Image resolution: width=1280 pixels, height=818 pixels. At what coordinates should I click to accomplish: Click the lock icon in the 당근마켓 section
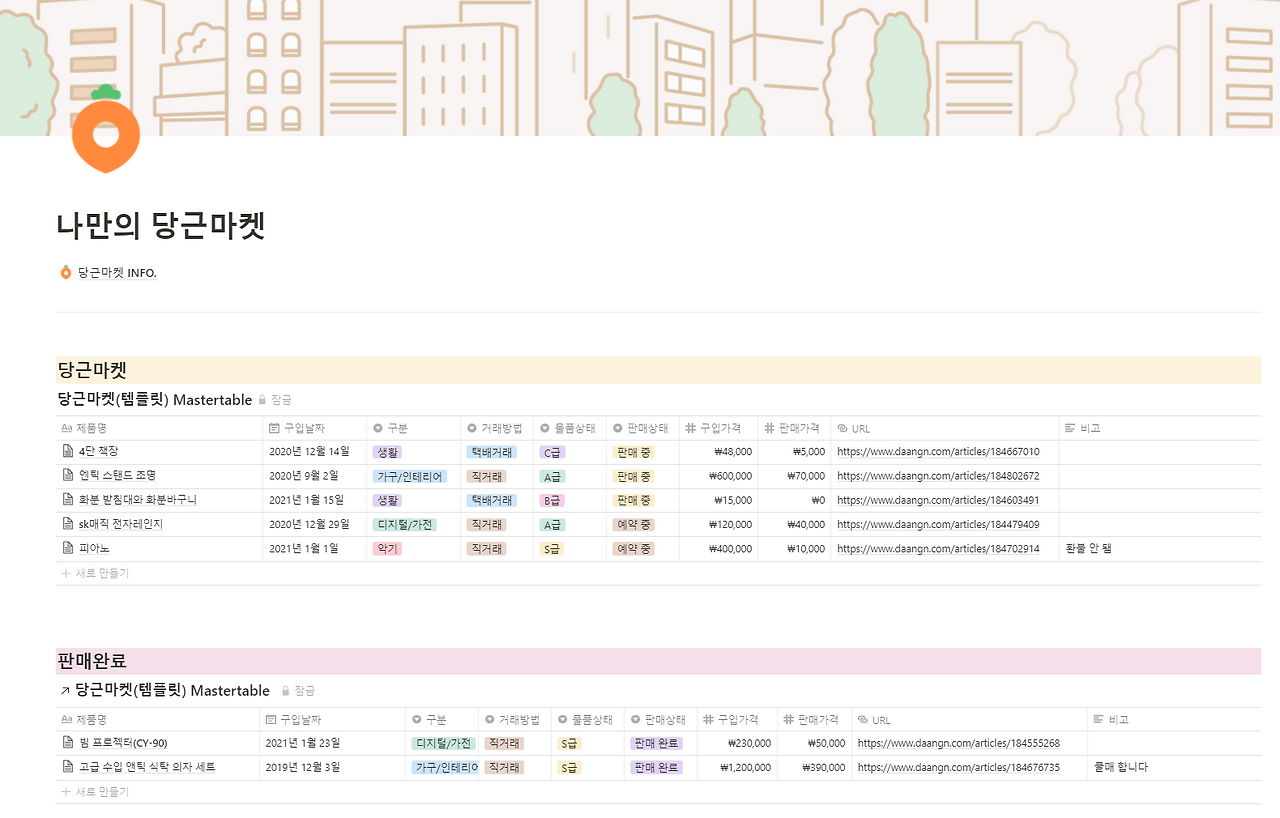click(x=262, y=400)
